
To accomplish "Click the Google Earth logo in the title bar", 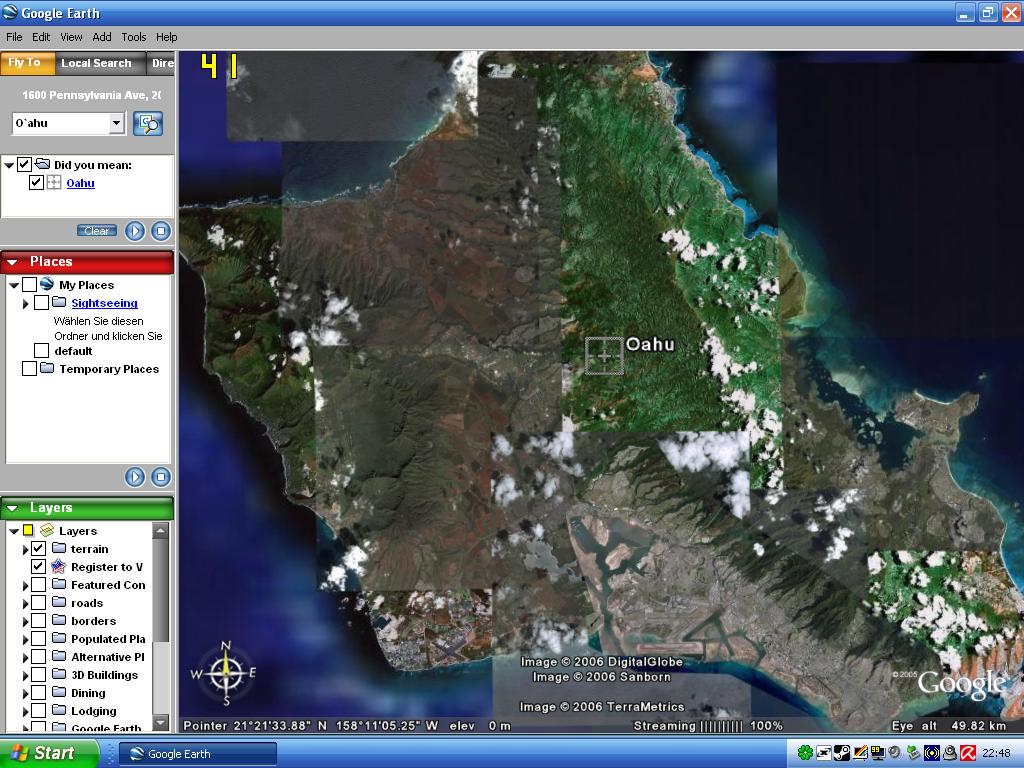I will (x=10, y=12).
